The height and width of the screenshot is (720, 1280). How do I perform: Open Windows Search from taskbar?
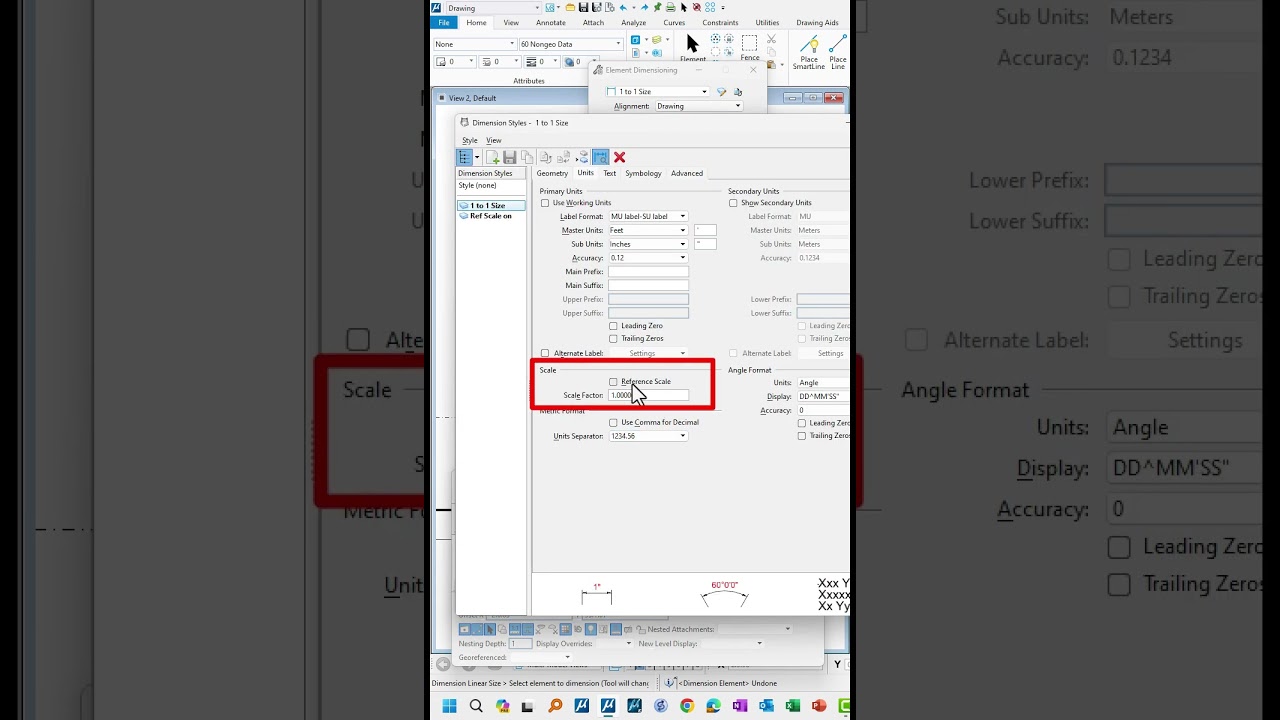pos(476,706)
